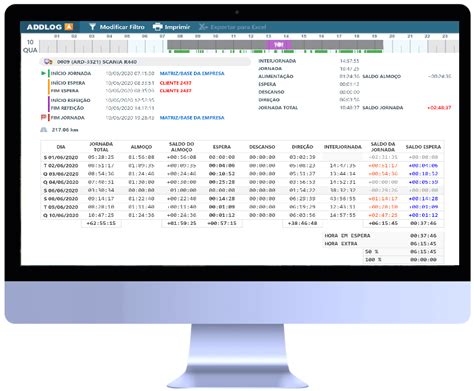Click FIM ESPERA event label
The width and height of the screenshot is (474, 391).
[x=65, y=91]
